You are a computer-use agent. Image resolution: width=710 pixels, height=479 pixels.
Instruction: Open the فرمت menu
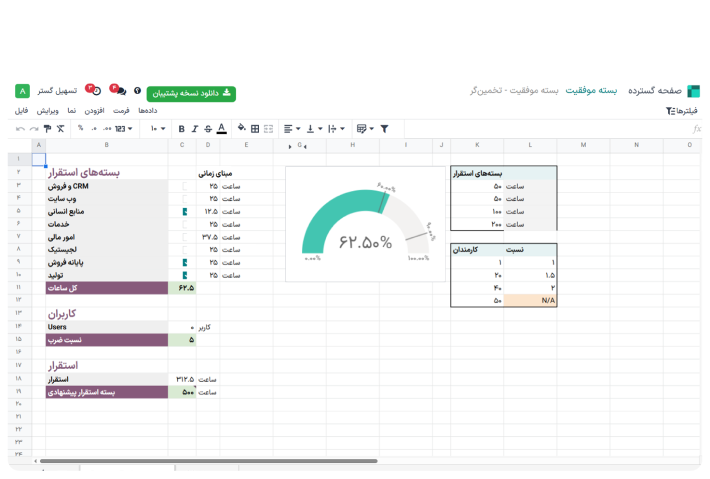pos(121,110)
